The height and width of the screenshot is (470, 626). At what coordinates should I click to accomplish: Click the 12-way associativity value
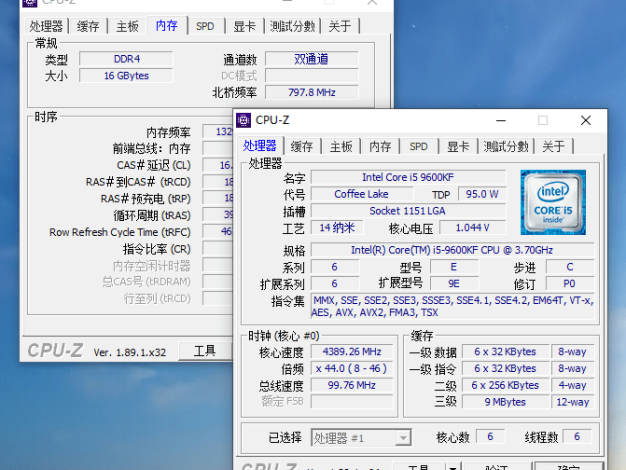coord(573,402)
